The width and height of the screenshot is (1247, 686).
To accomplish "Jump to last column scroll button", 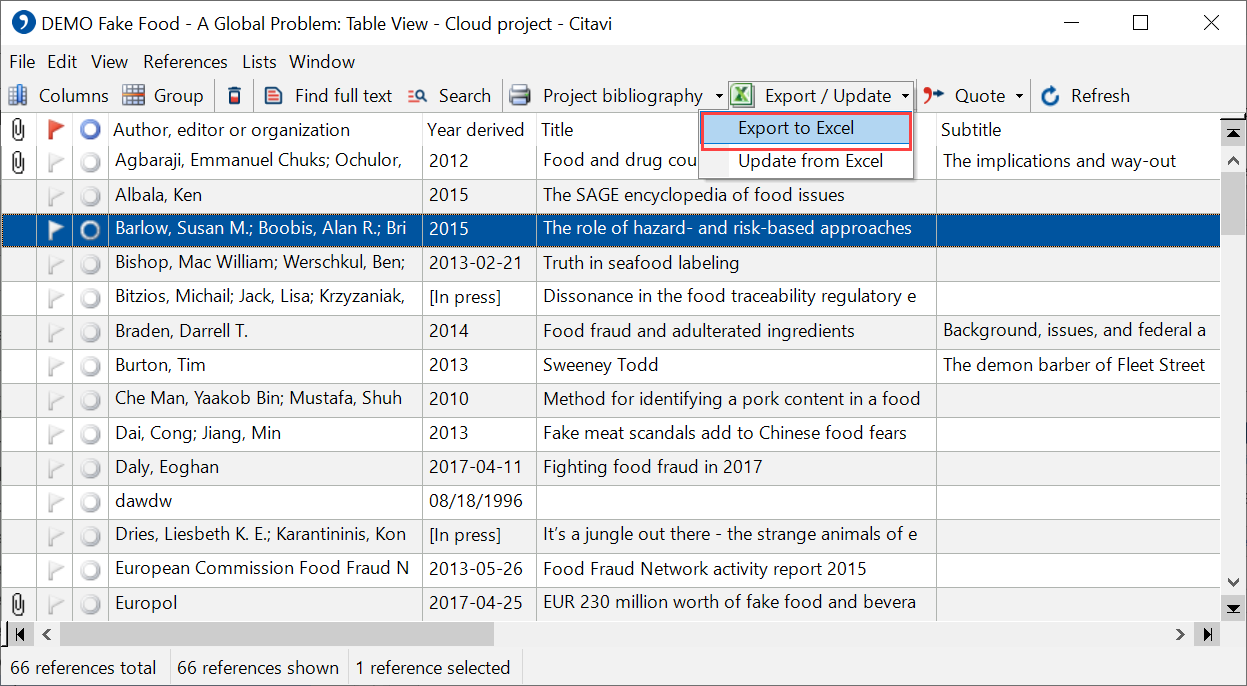I will 1208,634.
